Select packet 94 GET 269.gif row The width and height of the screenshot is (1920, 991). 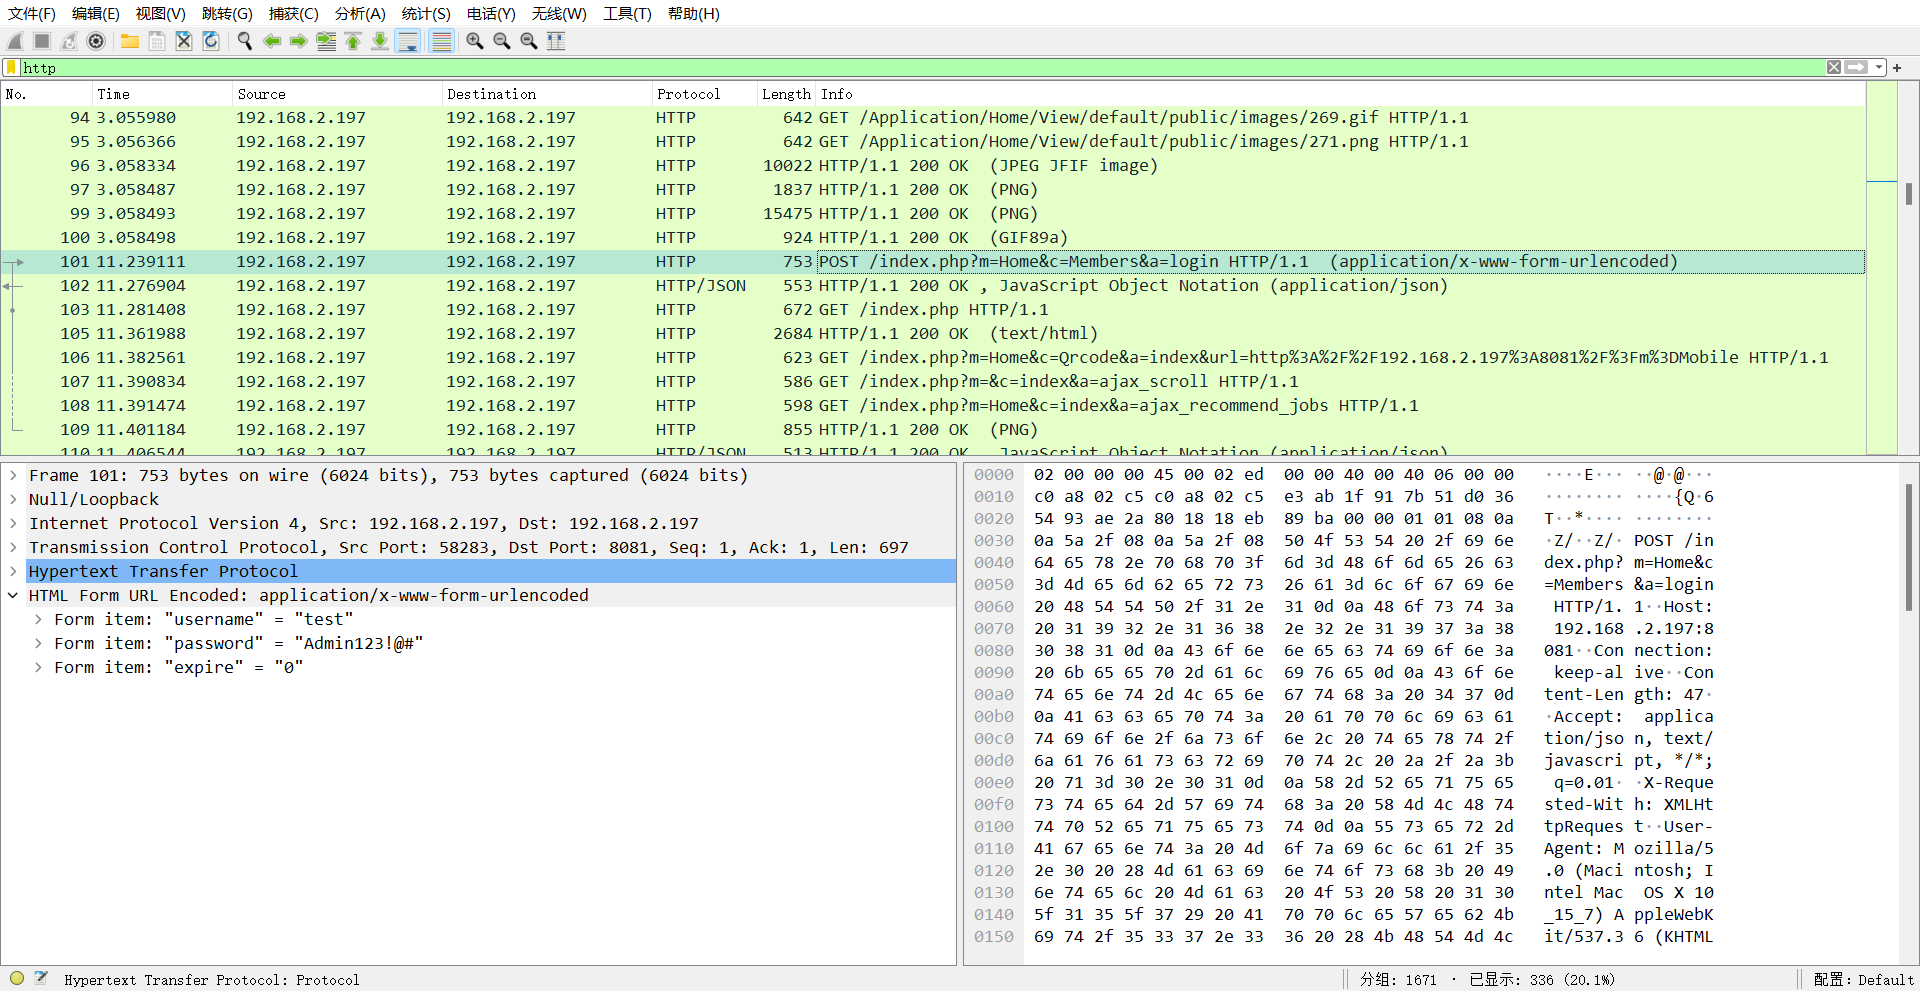click(x=933, y=117)
